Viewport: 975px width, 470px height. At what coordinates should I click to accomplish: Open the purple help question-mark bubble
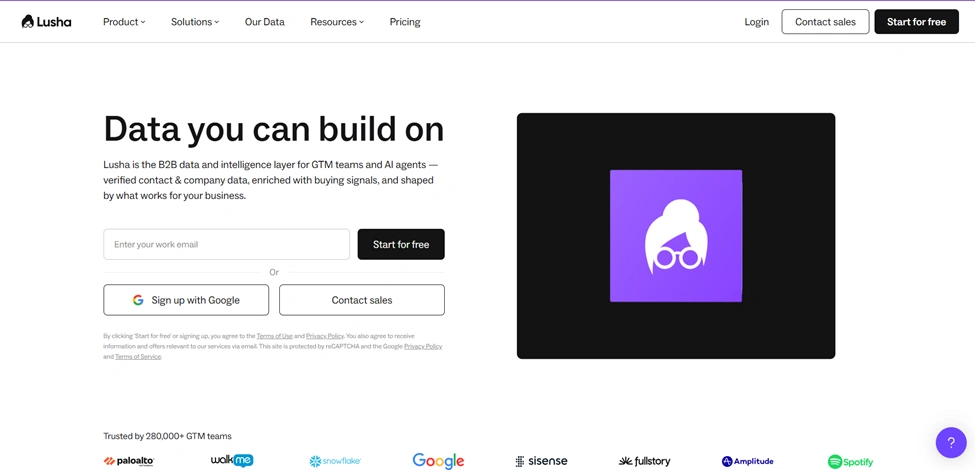[x=951, y=443]
